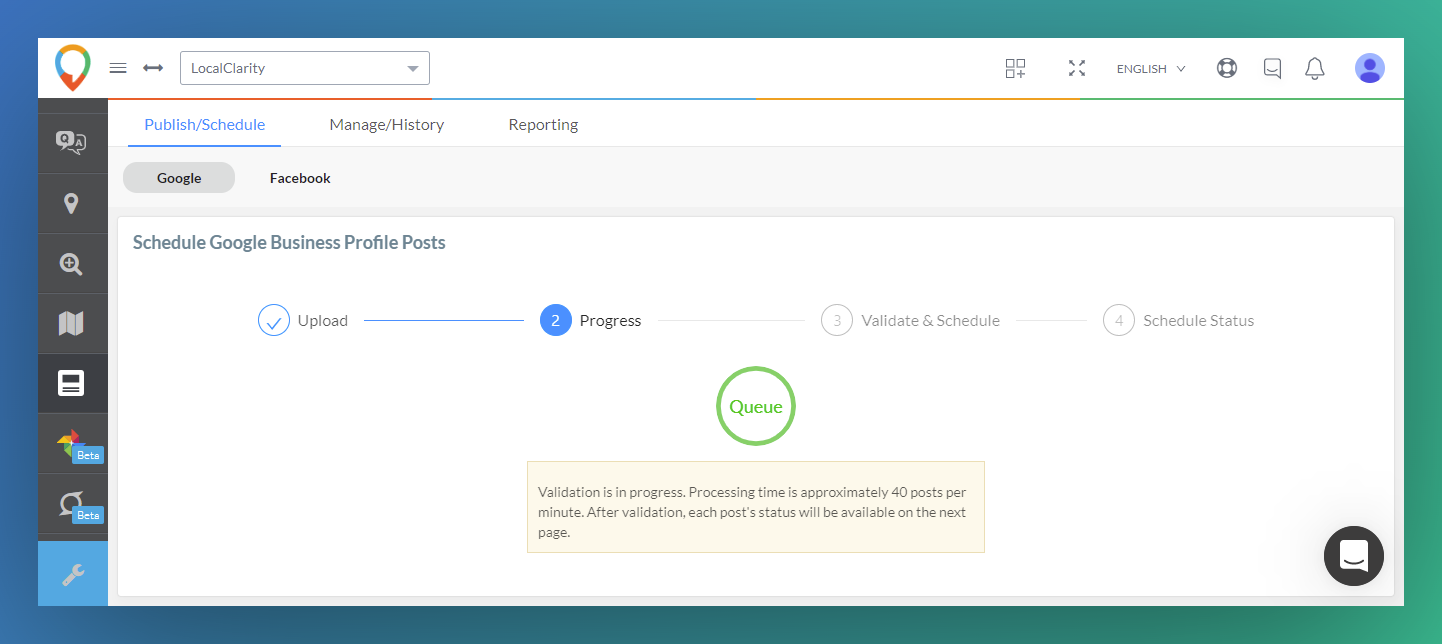This screenshot has width=1442, height=644.
Task: Open the lifebuoy help icon
Action: pos(1227,68)
